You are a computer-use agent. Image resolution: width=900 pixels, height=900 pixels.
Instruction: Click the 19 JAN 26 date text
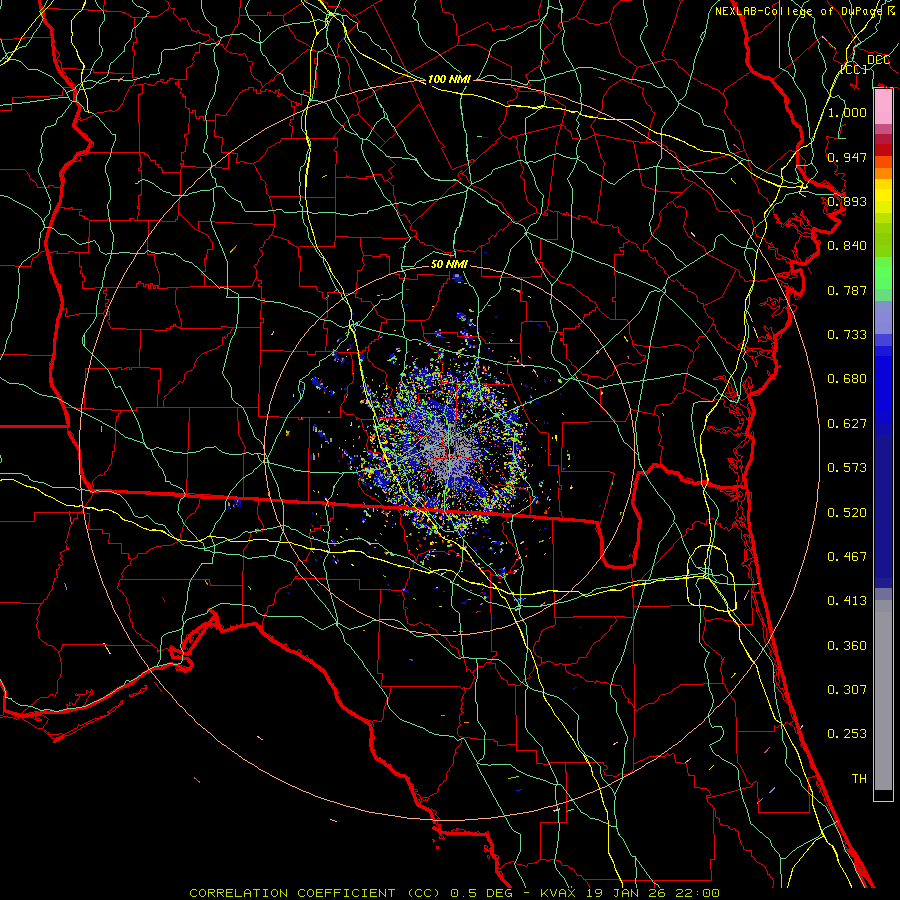(625, 893)
